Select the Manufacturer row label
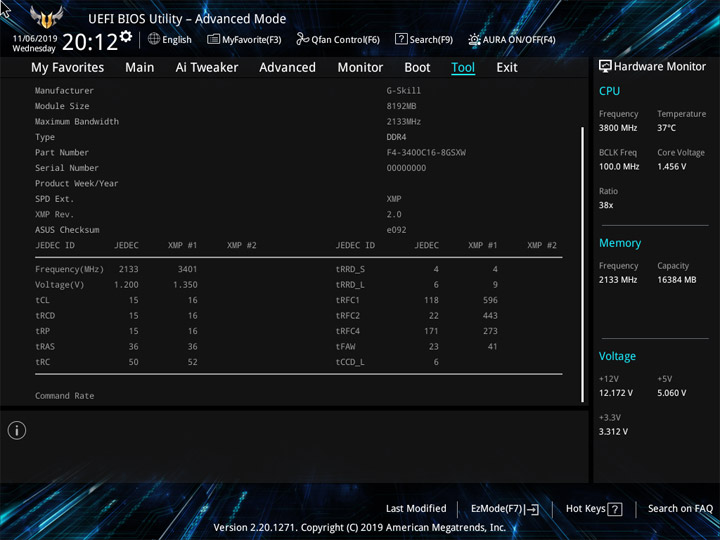Viewport: 720px width, 540px height. pos(64,90)
